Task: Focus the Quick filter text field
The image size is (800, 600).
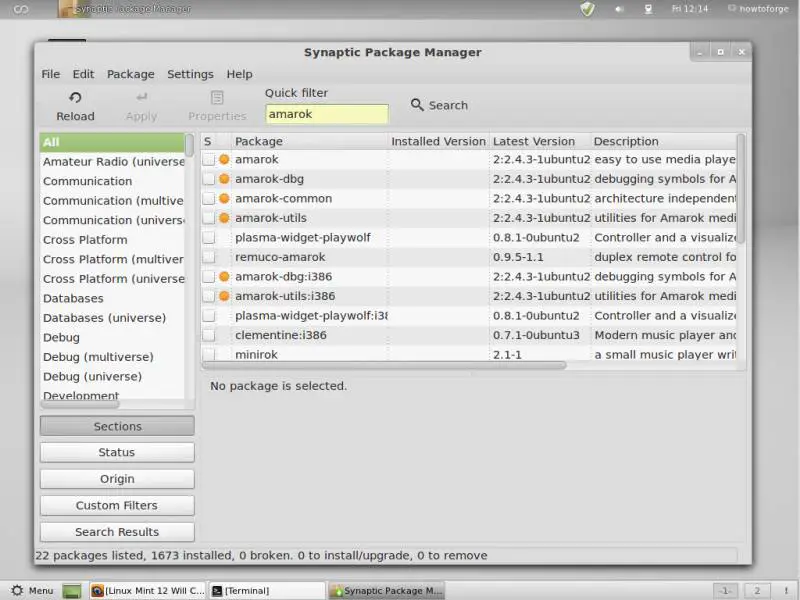Action: tap(326, 114)
